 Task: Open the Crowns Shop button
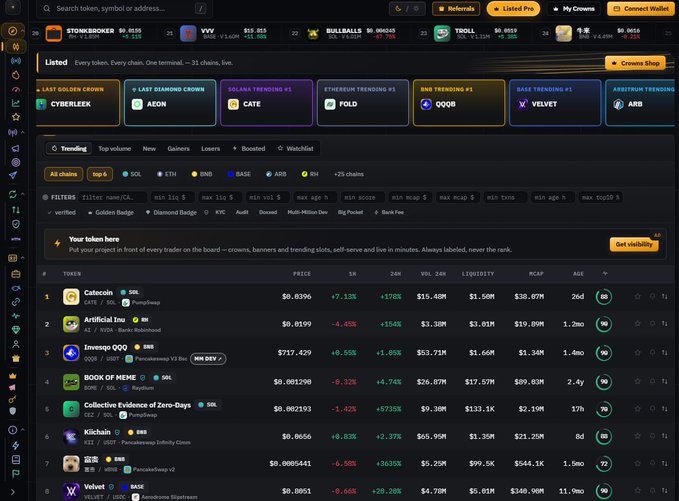click(636, 63)
